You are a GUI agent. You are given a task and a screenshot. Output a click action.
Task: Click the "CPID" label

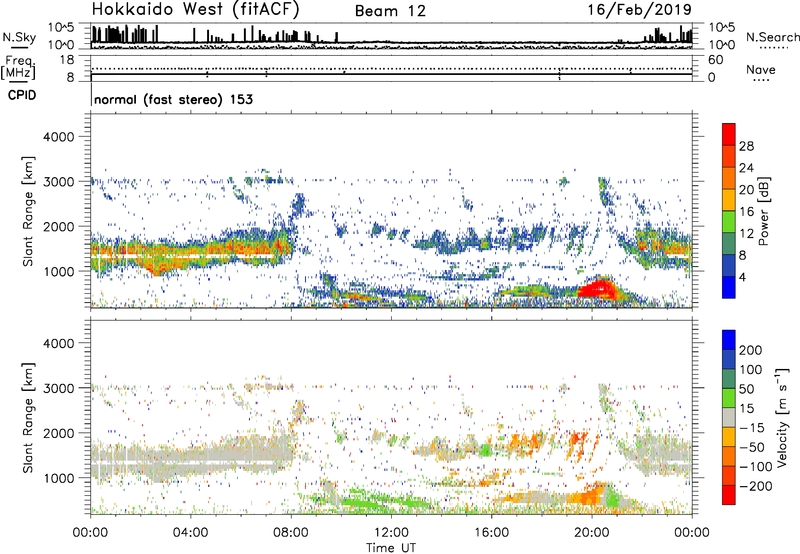point(22,95)
